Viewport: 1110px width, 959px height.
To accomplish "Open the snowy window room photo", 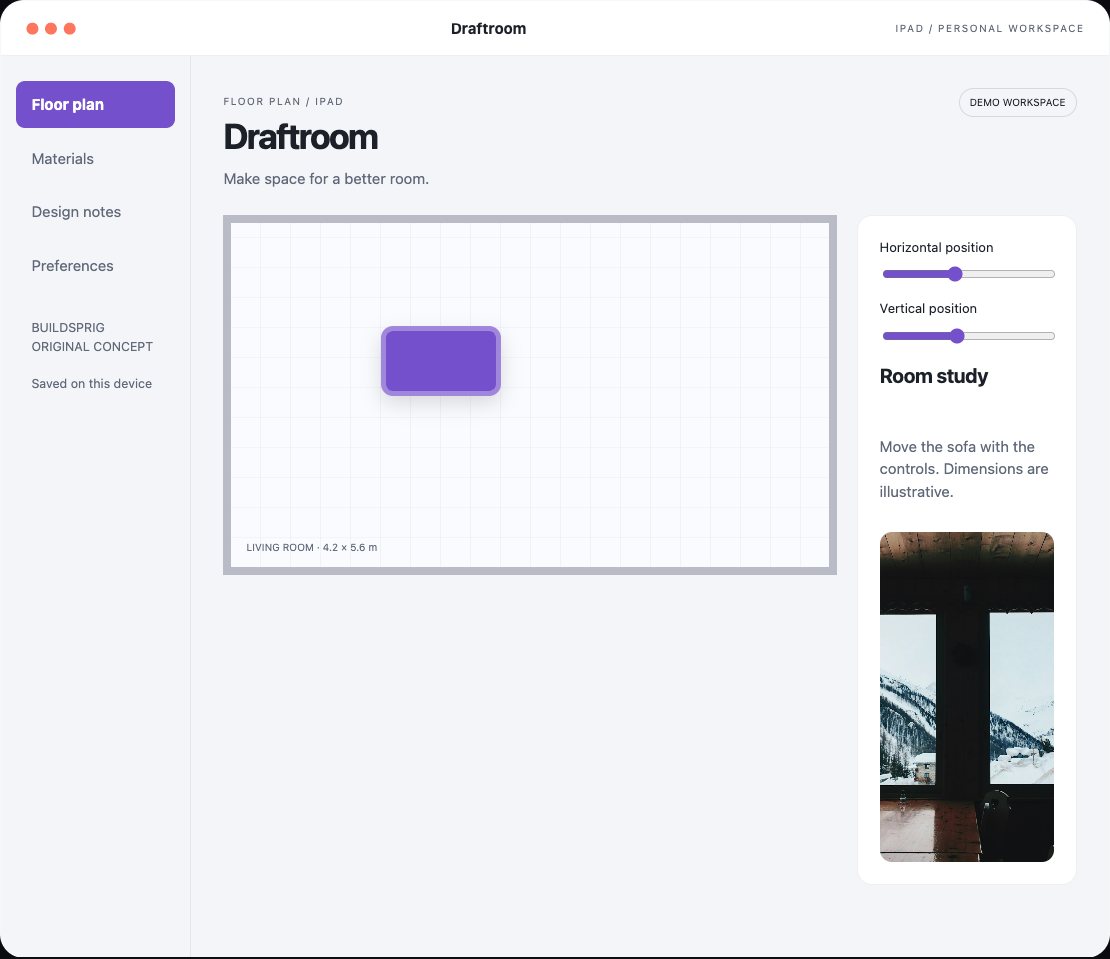I will click(x=966, y=696).
